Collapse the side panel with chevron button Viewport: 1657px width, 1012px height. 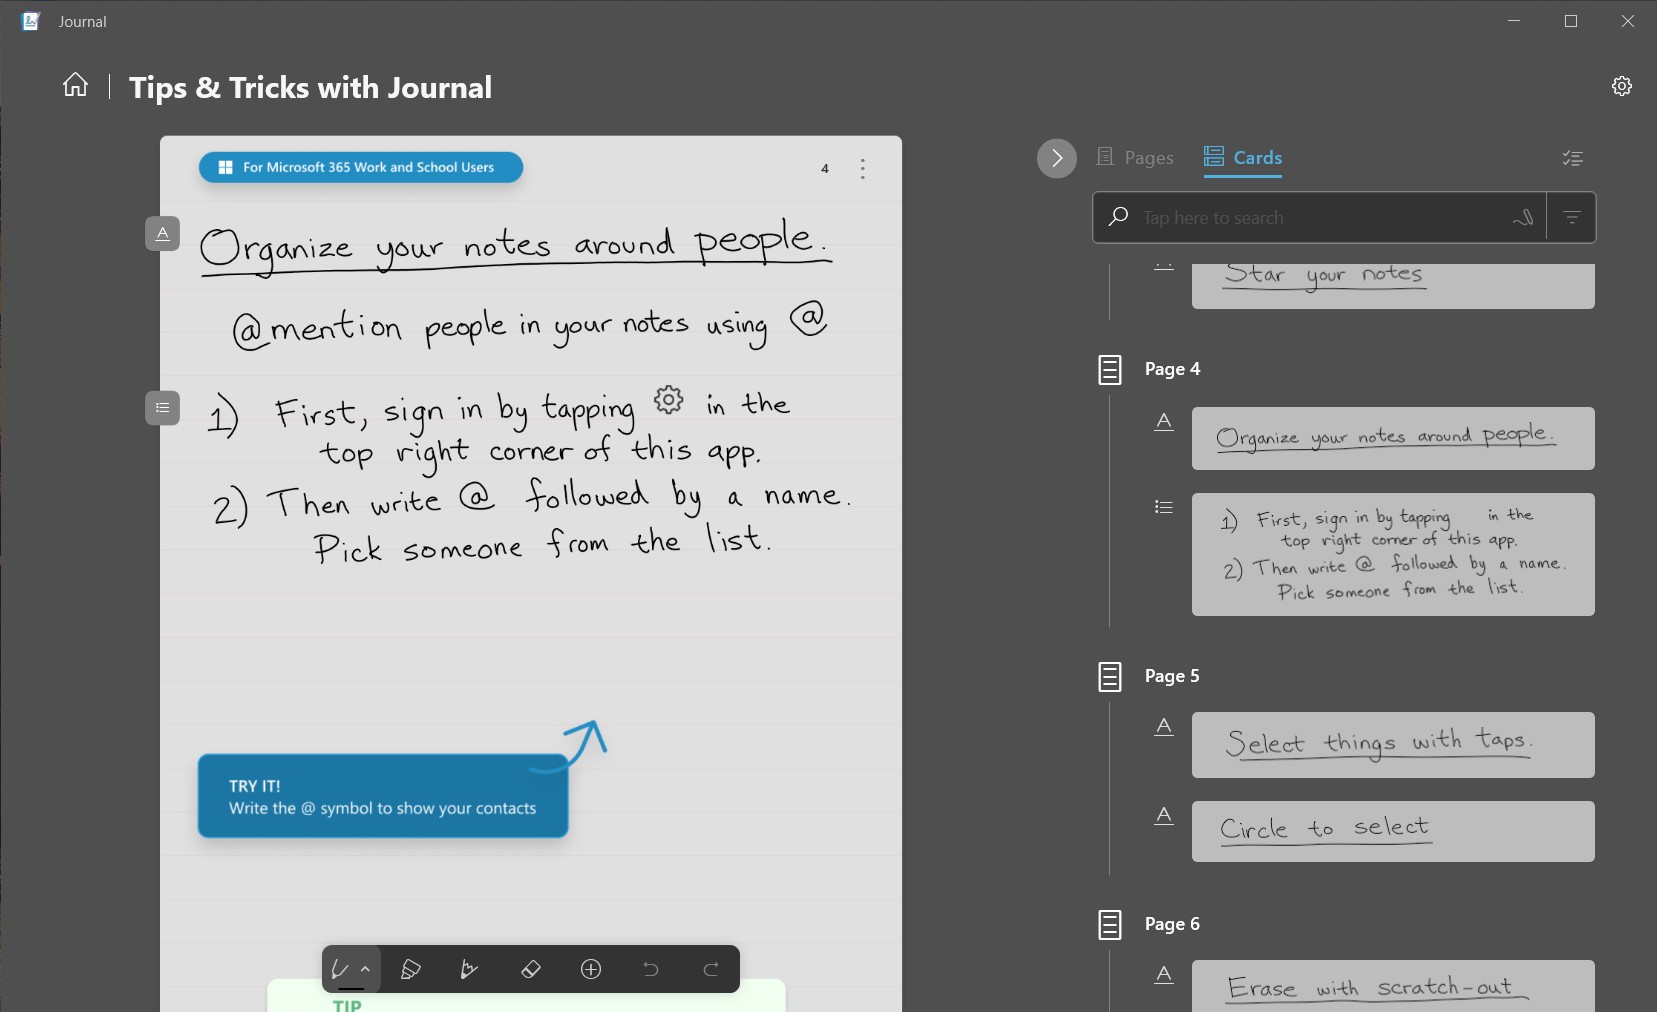(1057, 158)
